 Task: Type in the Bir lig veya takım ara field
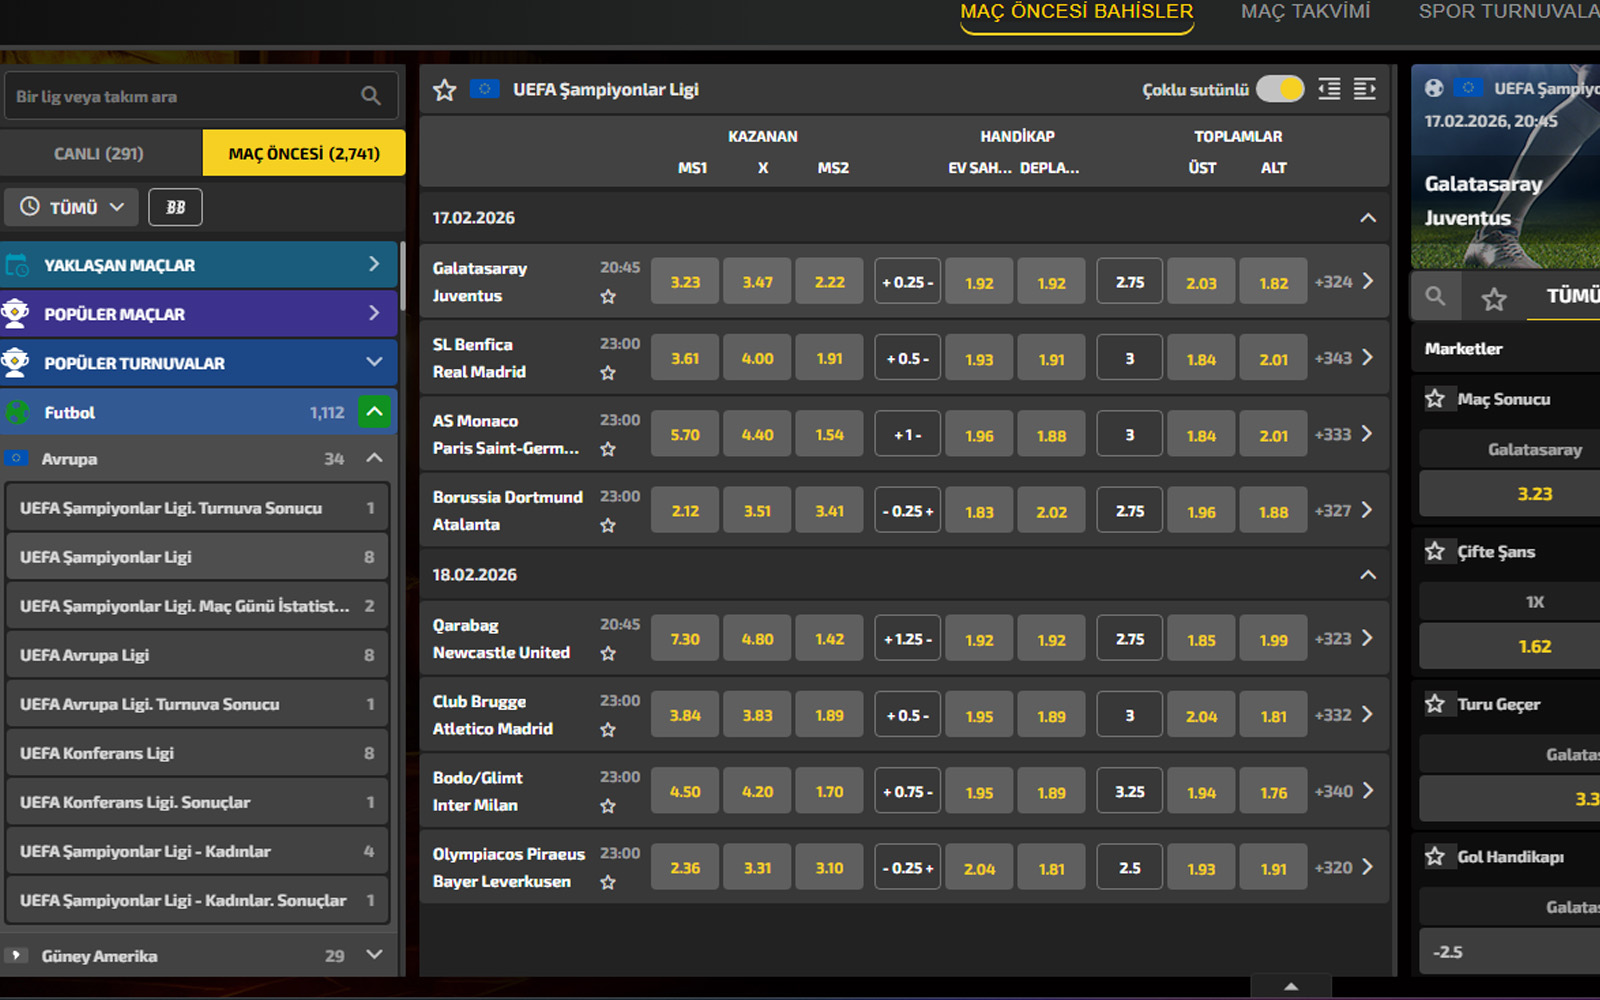point(180,96)
